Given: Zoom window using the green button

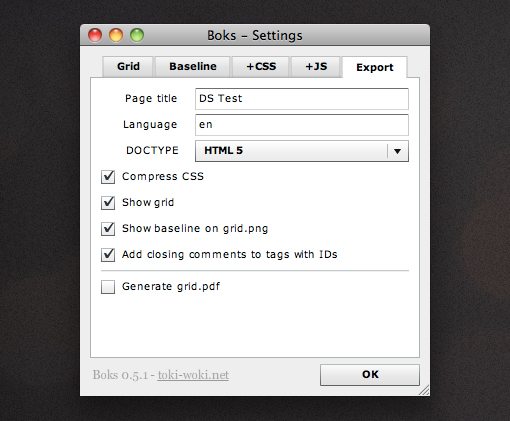Looking at the screenshot, I should point(137,35).
